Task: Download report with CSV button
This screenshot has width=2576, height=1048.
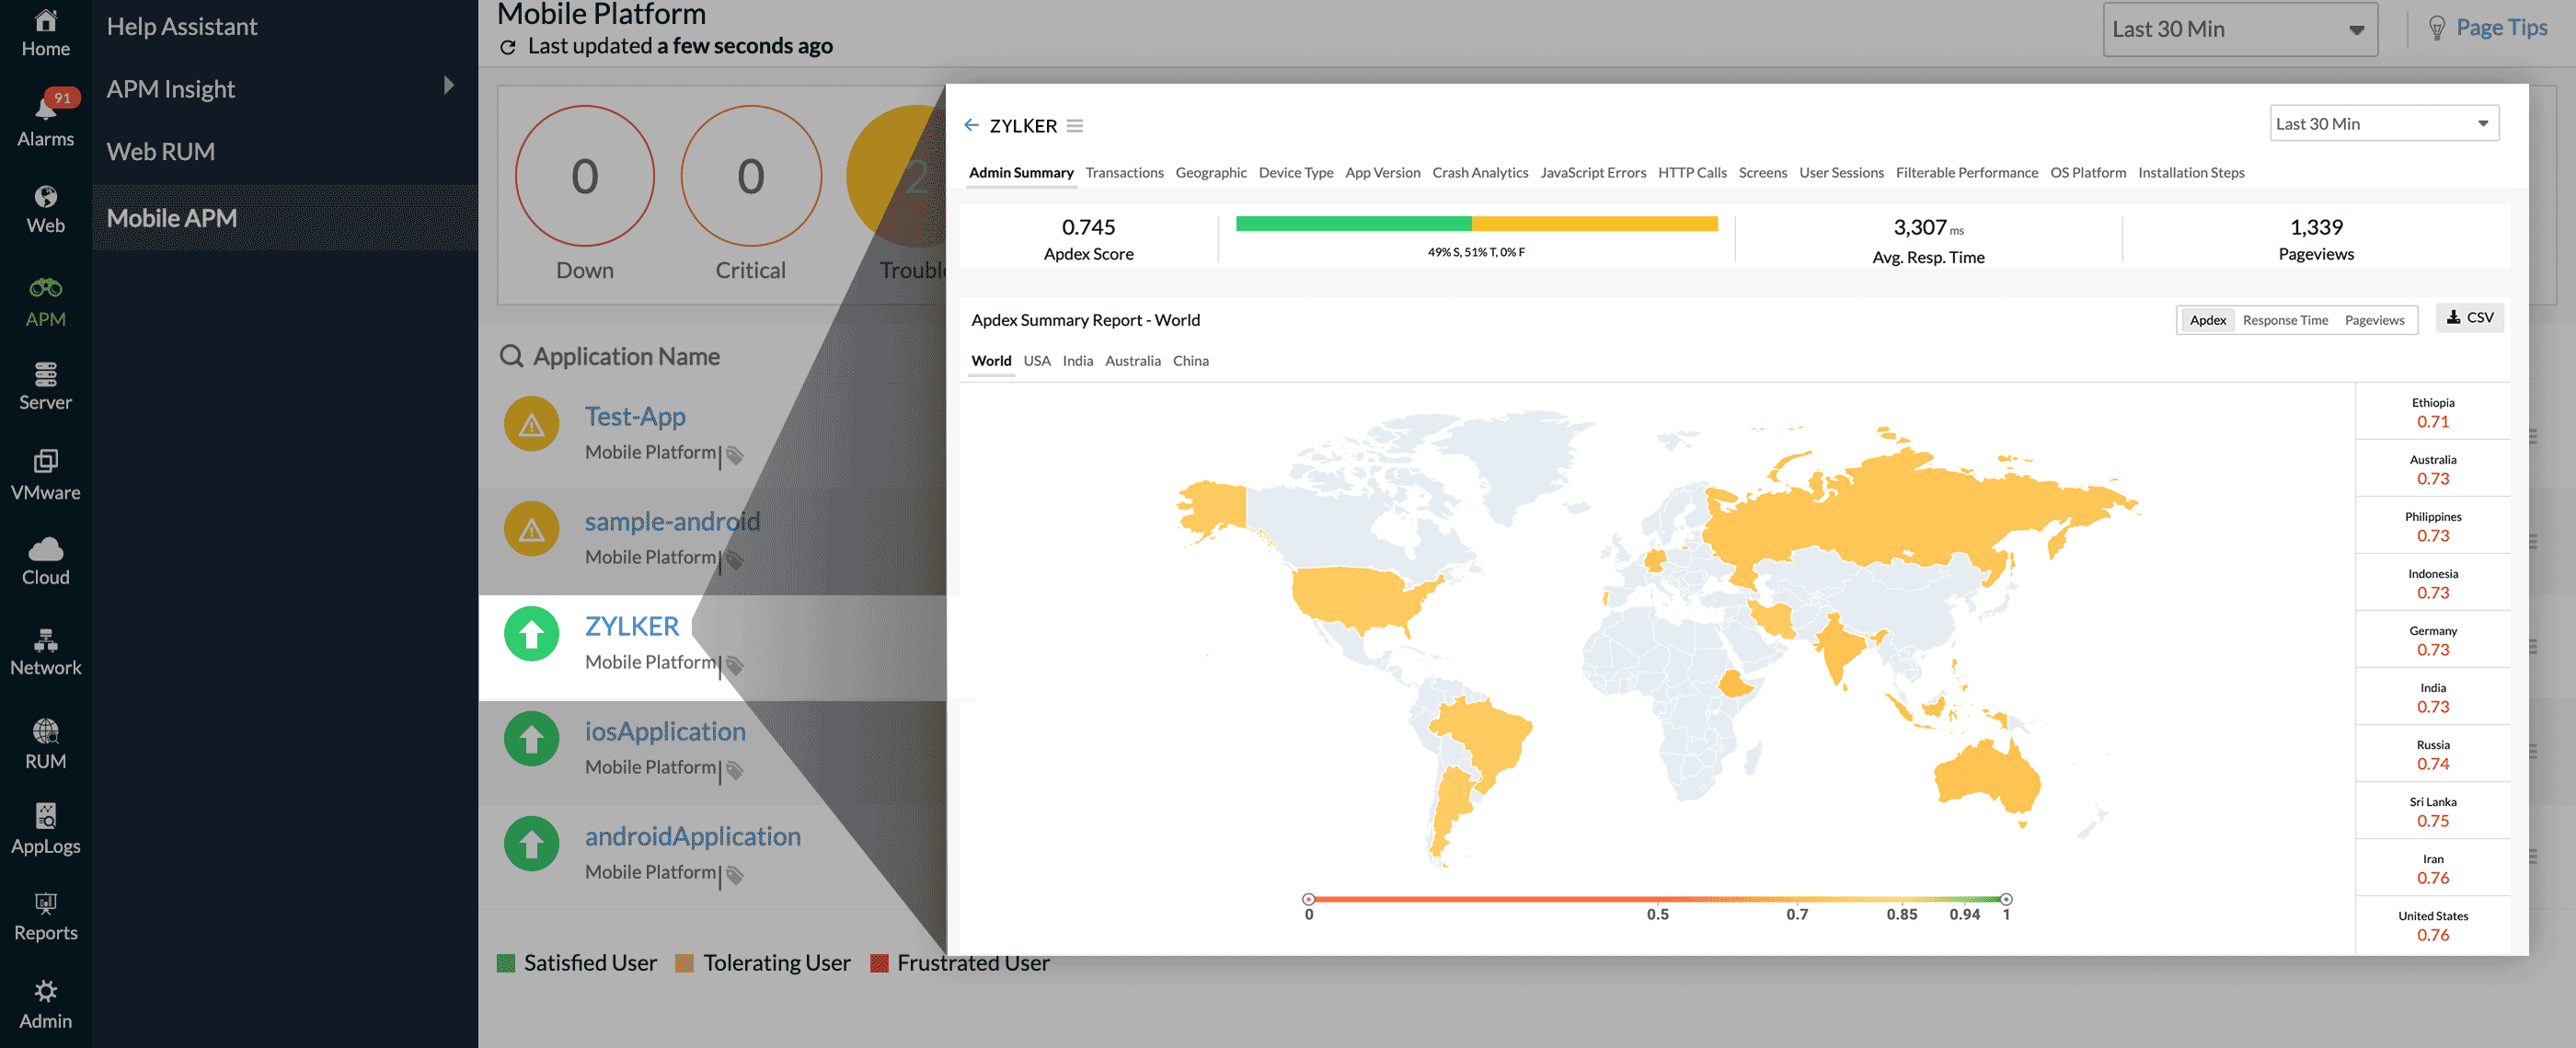Action: (2469, 318)
